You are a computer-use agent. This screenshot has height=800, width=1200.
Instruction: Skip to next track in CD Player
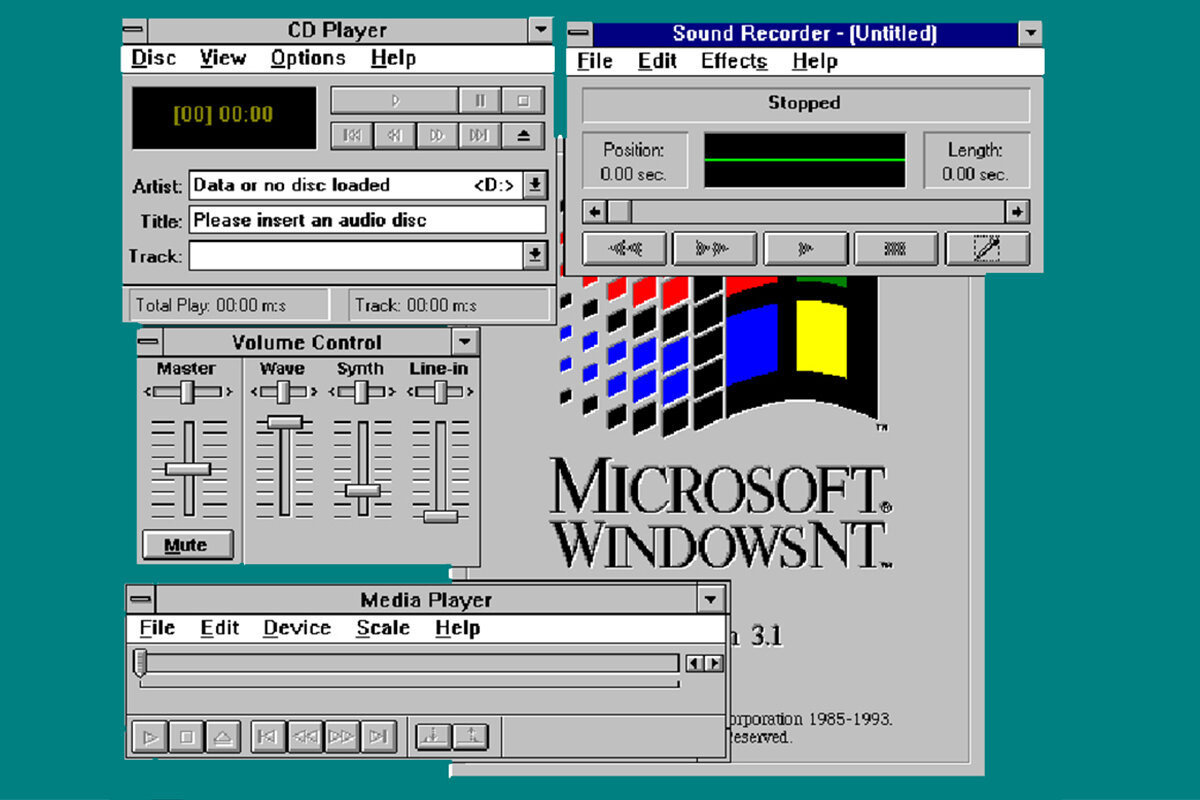(x=479, y=135)
